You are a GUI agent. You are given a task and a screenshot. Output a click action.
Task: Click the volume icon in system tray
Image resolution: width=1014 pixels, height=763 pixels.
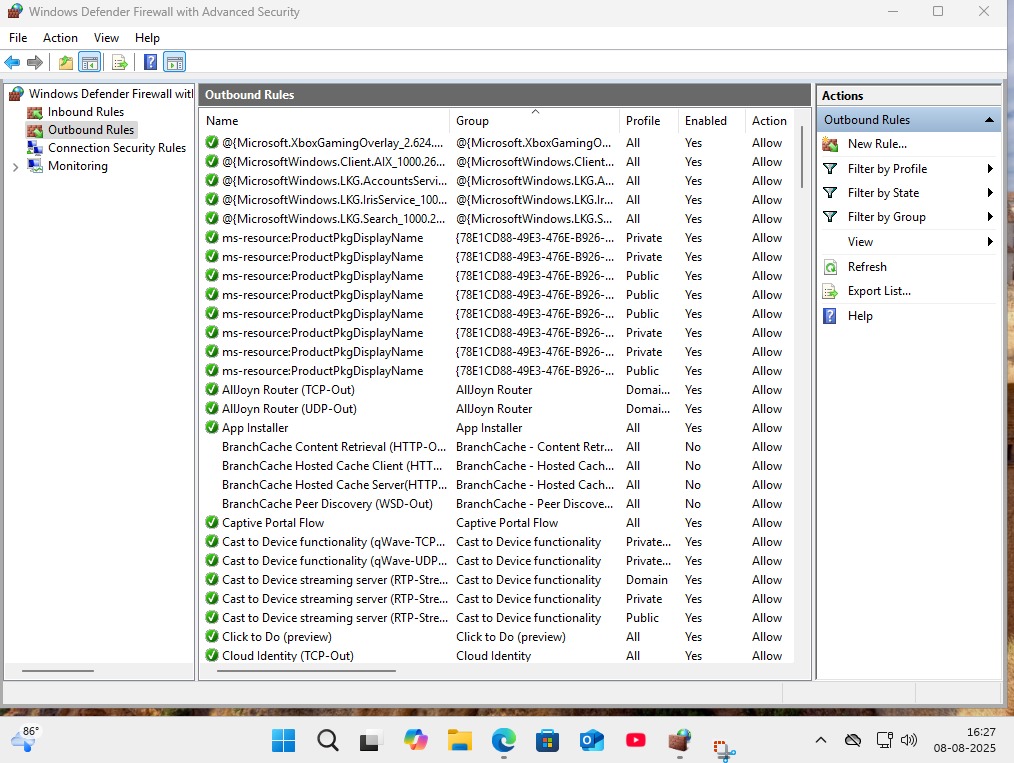point(909,740)
